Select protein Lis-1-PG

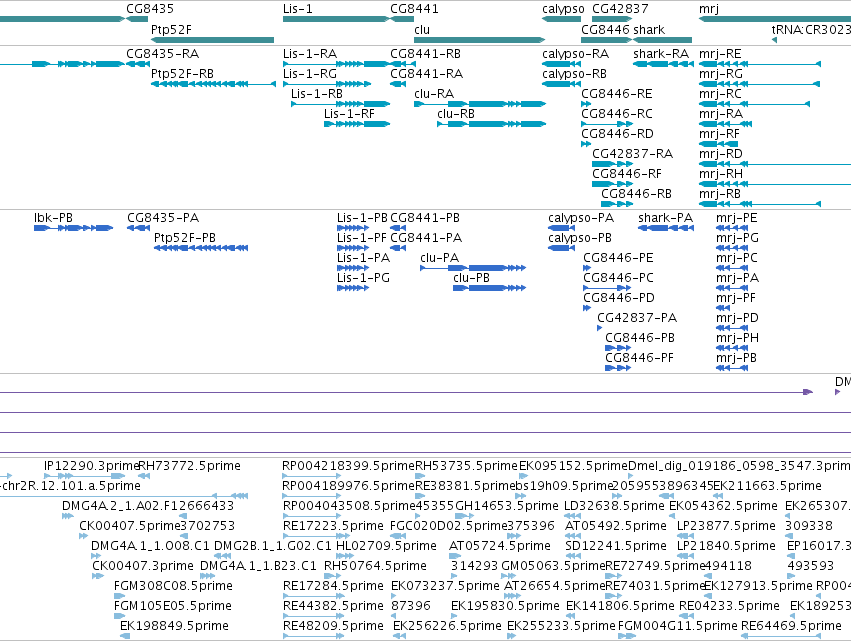(363, 277)
